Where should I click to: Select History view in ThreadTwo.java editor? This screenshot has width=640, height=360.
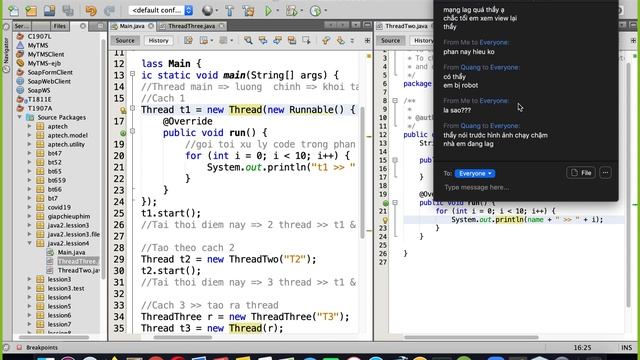[x=422, y=40]
